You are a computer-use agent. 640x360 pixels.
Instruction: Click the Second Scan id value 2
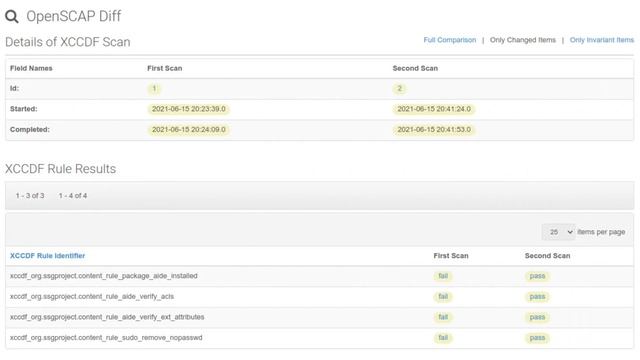(x=400, y=89)
